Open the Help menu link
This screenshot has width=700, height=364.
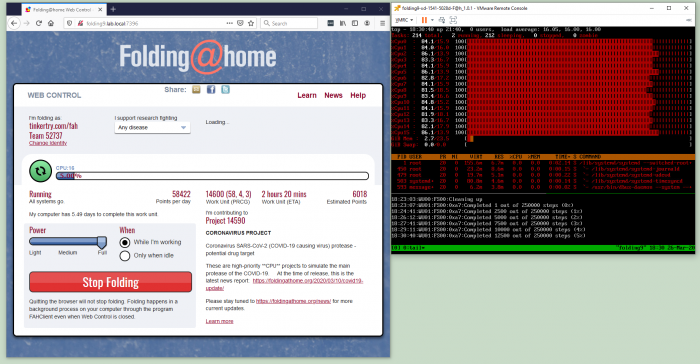pyautogui.click(x=358, y=95)
